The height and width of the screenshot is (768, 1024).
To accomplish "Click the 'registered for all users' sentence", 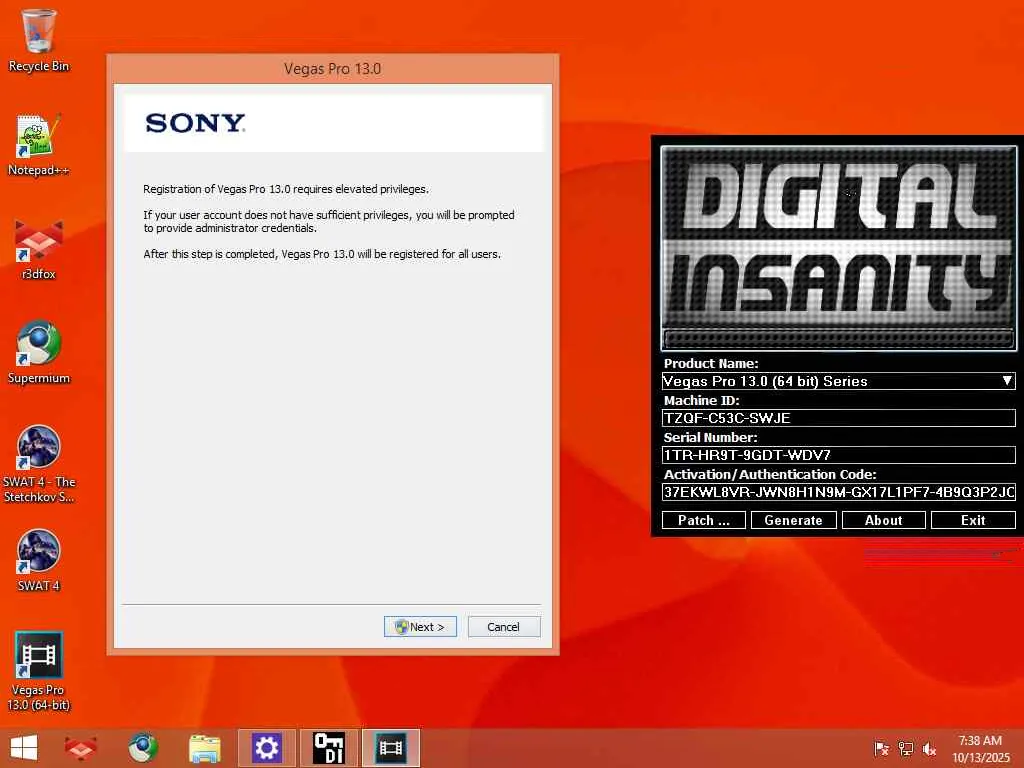I will [322, 254].
